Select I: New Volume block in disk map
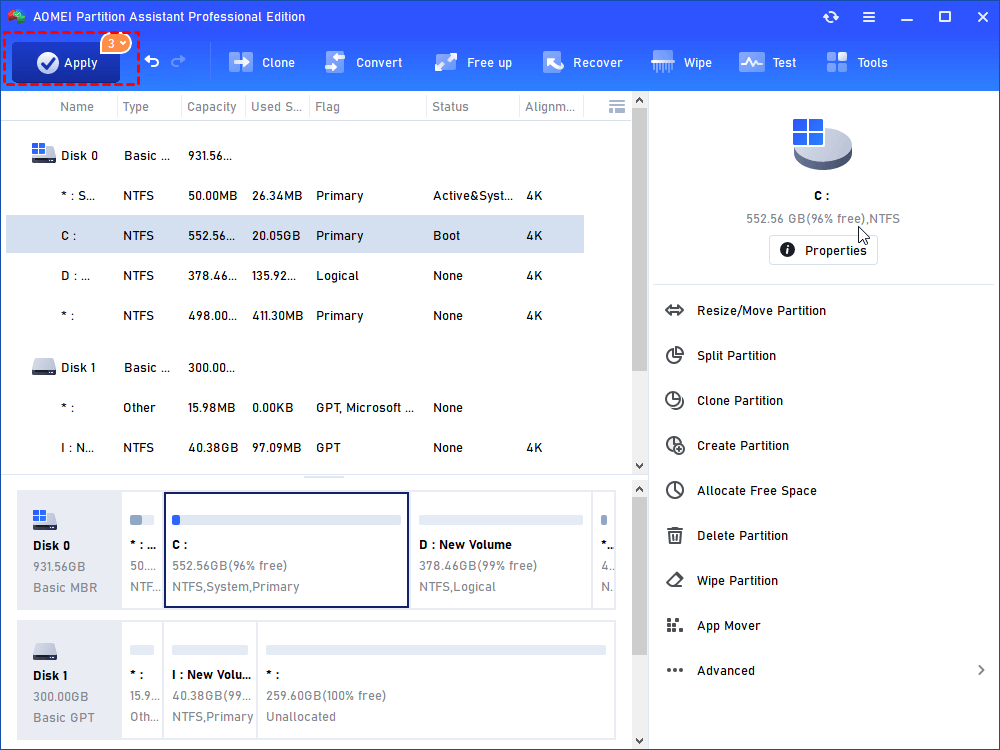The height and width of the screenshot is (750, 1000). [210, 680]
